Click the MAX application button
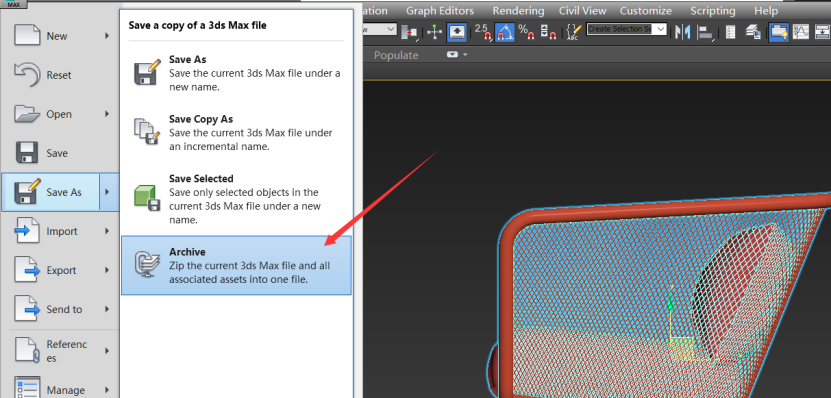 [14, 4]
